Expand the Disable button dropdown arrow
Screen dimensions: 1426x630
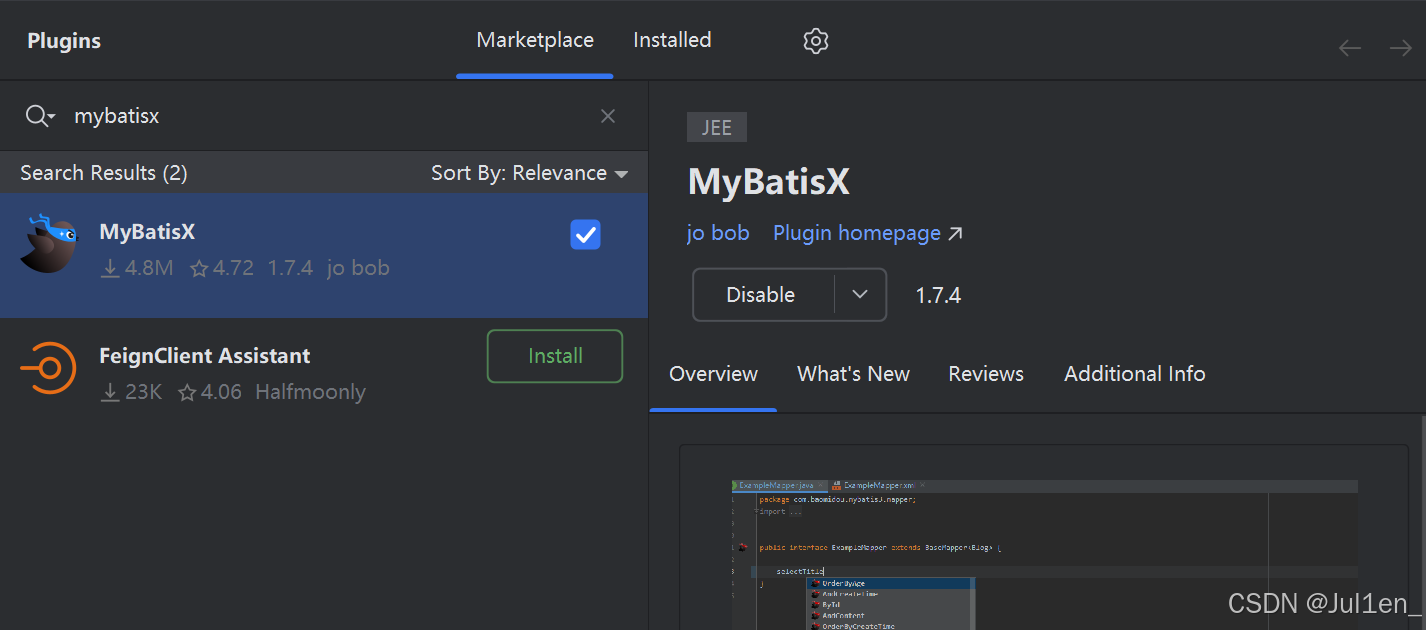click(x=860, y=295)
